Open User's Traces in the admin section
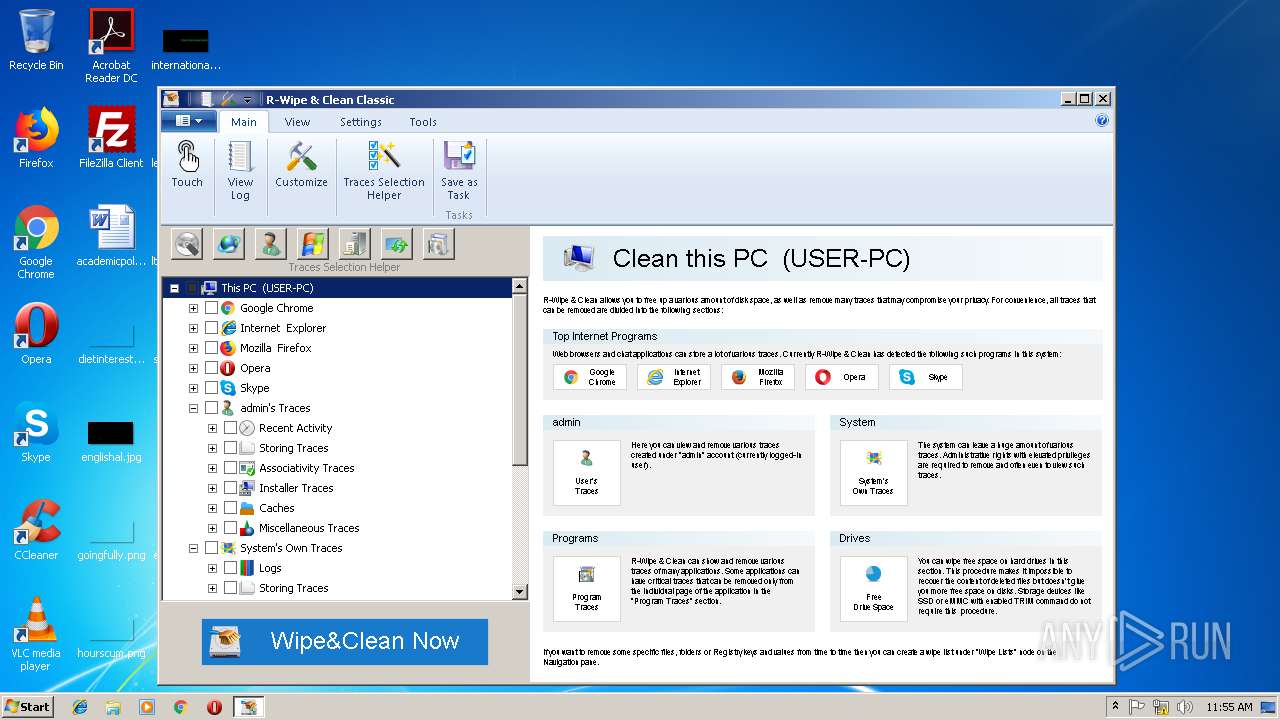The image size is (1280, 720). tap(587, 473)
